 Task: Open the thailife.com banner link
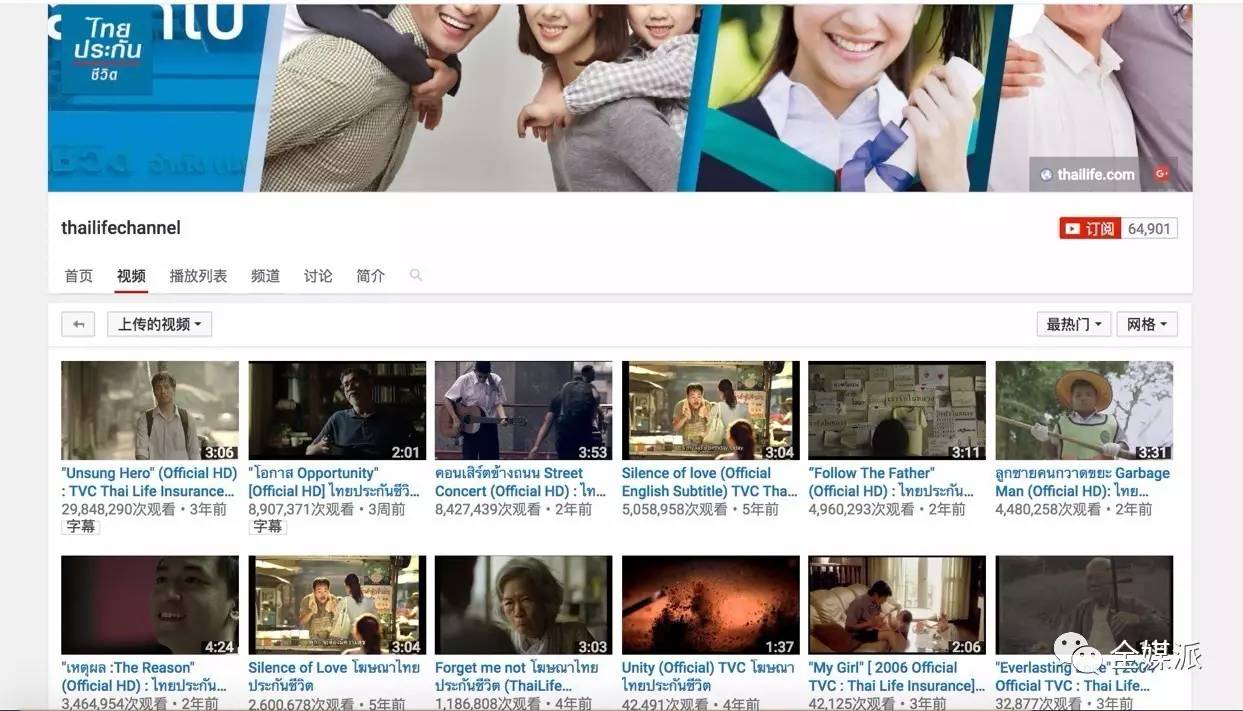click(x=1088, y=174)
